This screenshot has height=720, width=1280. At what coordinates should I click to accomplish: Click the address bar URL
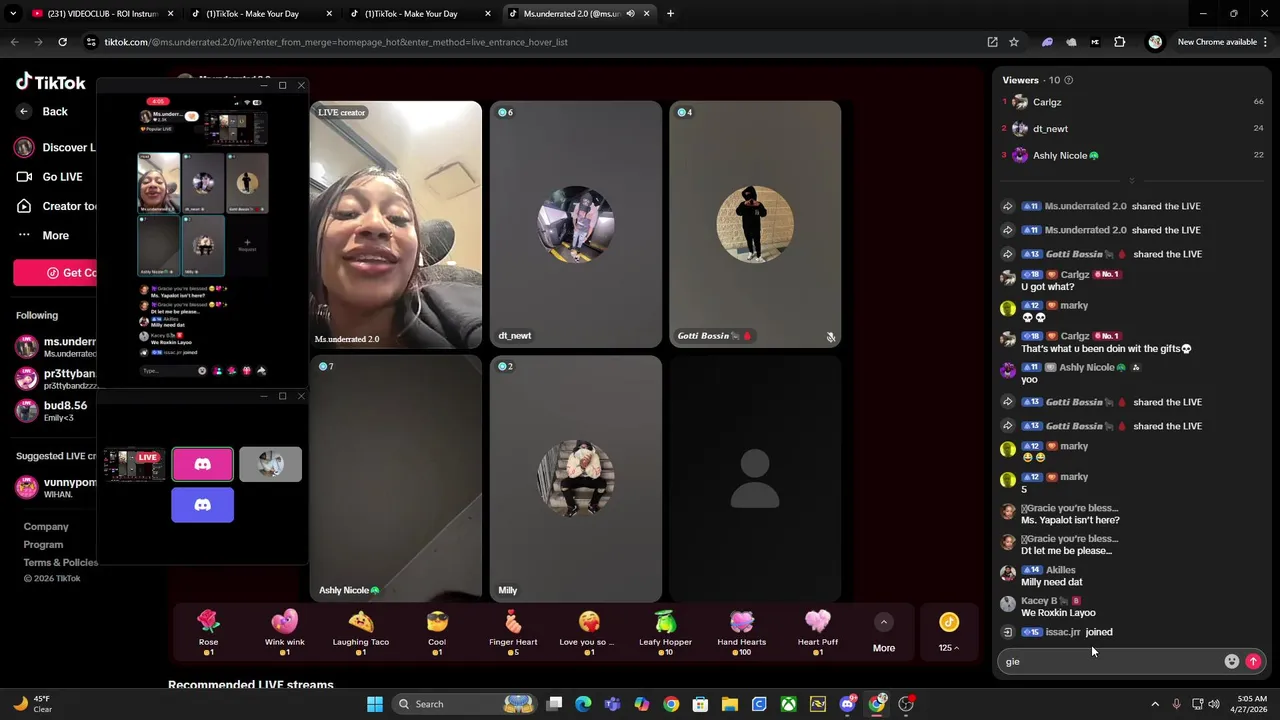tap(335, 42)
